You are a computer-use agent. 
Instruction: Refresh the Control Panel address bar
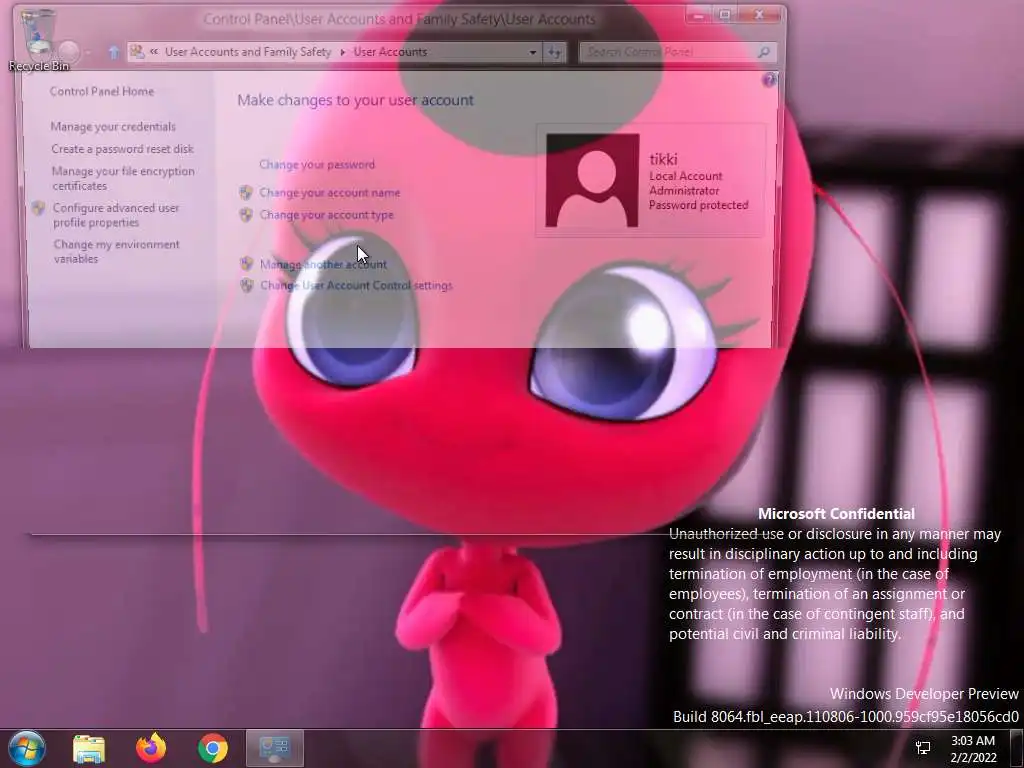tap(554, 52)
